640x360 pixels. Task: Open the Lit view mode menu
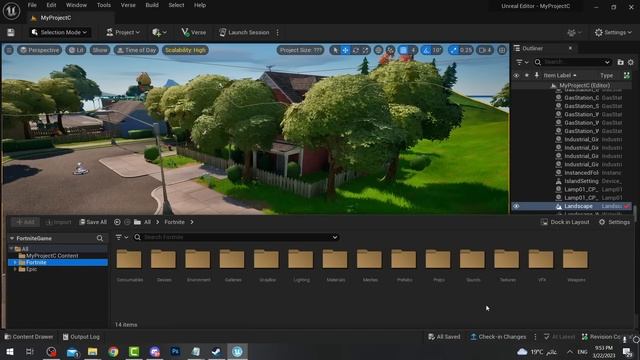(76, 50)
